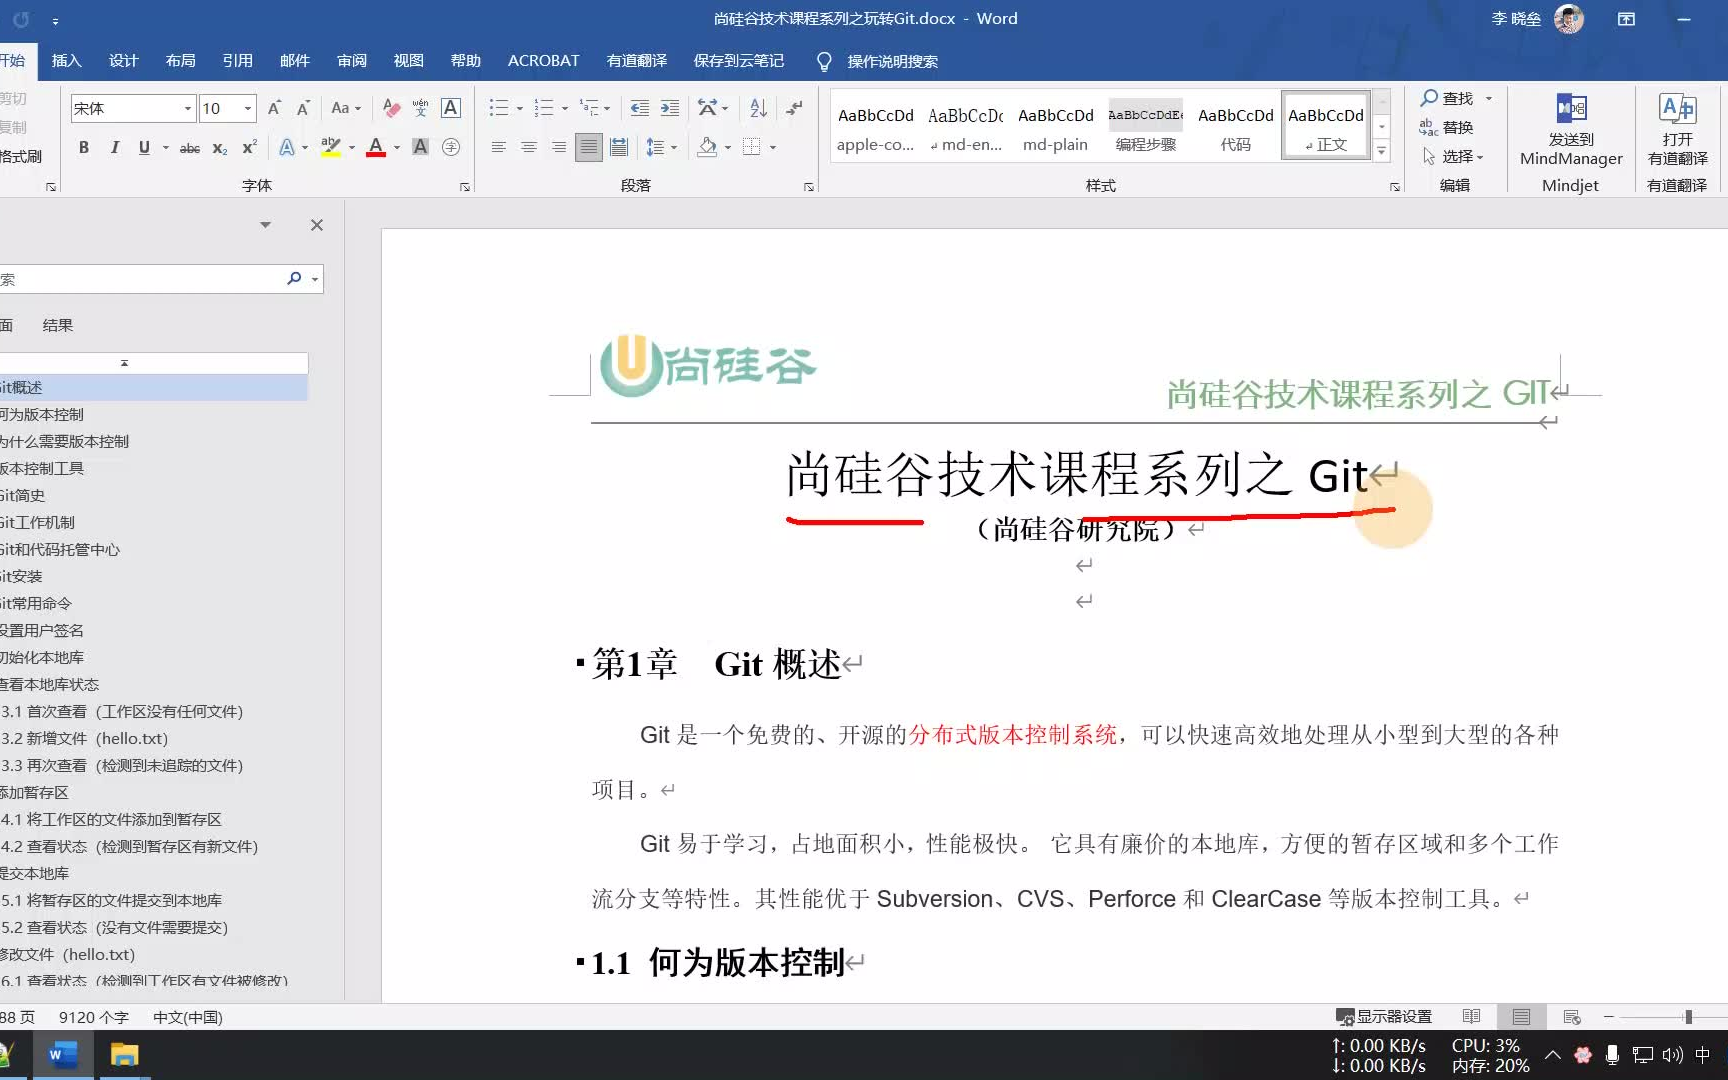1728x1080 pixels.
Task: Open the Review tab
Action: [x=351, y=61]
